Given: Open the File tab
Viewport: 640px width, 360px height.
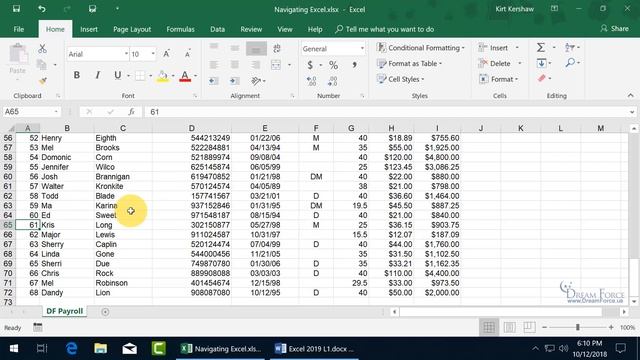Looking at the screenshot, I should [x=19, y=29].
